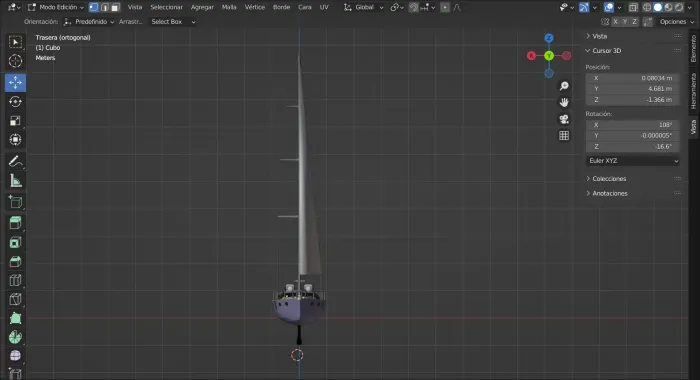Open the pivot point dropdown
700x380 pixels.
(x=397, y=7)
